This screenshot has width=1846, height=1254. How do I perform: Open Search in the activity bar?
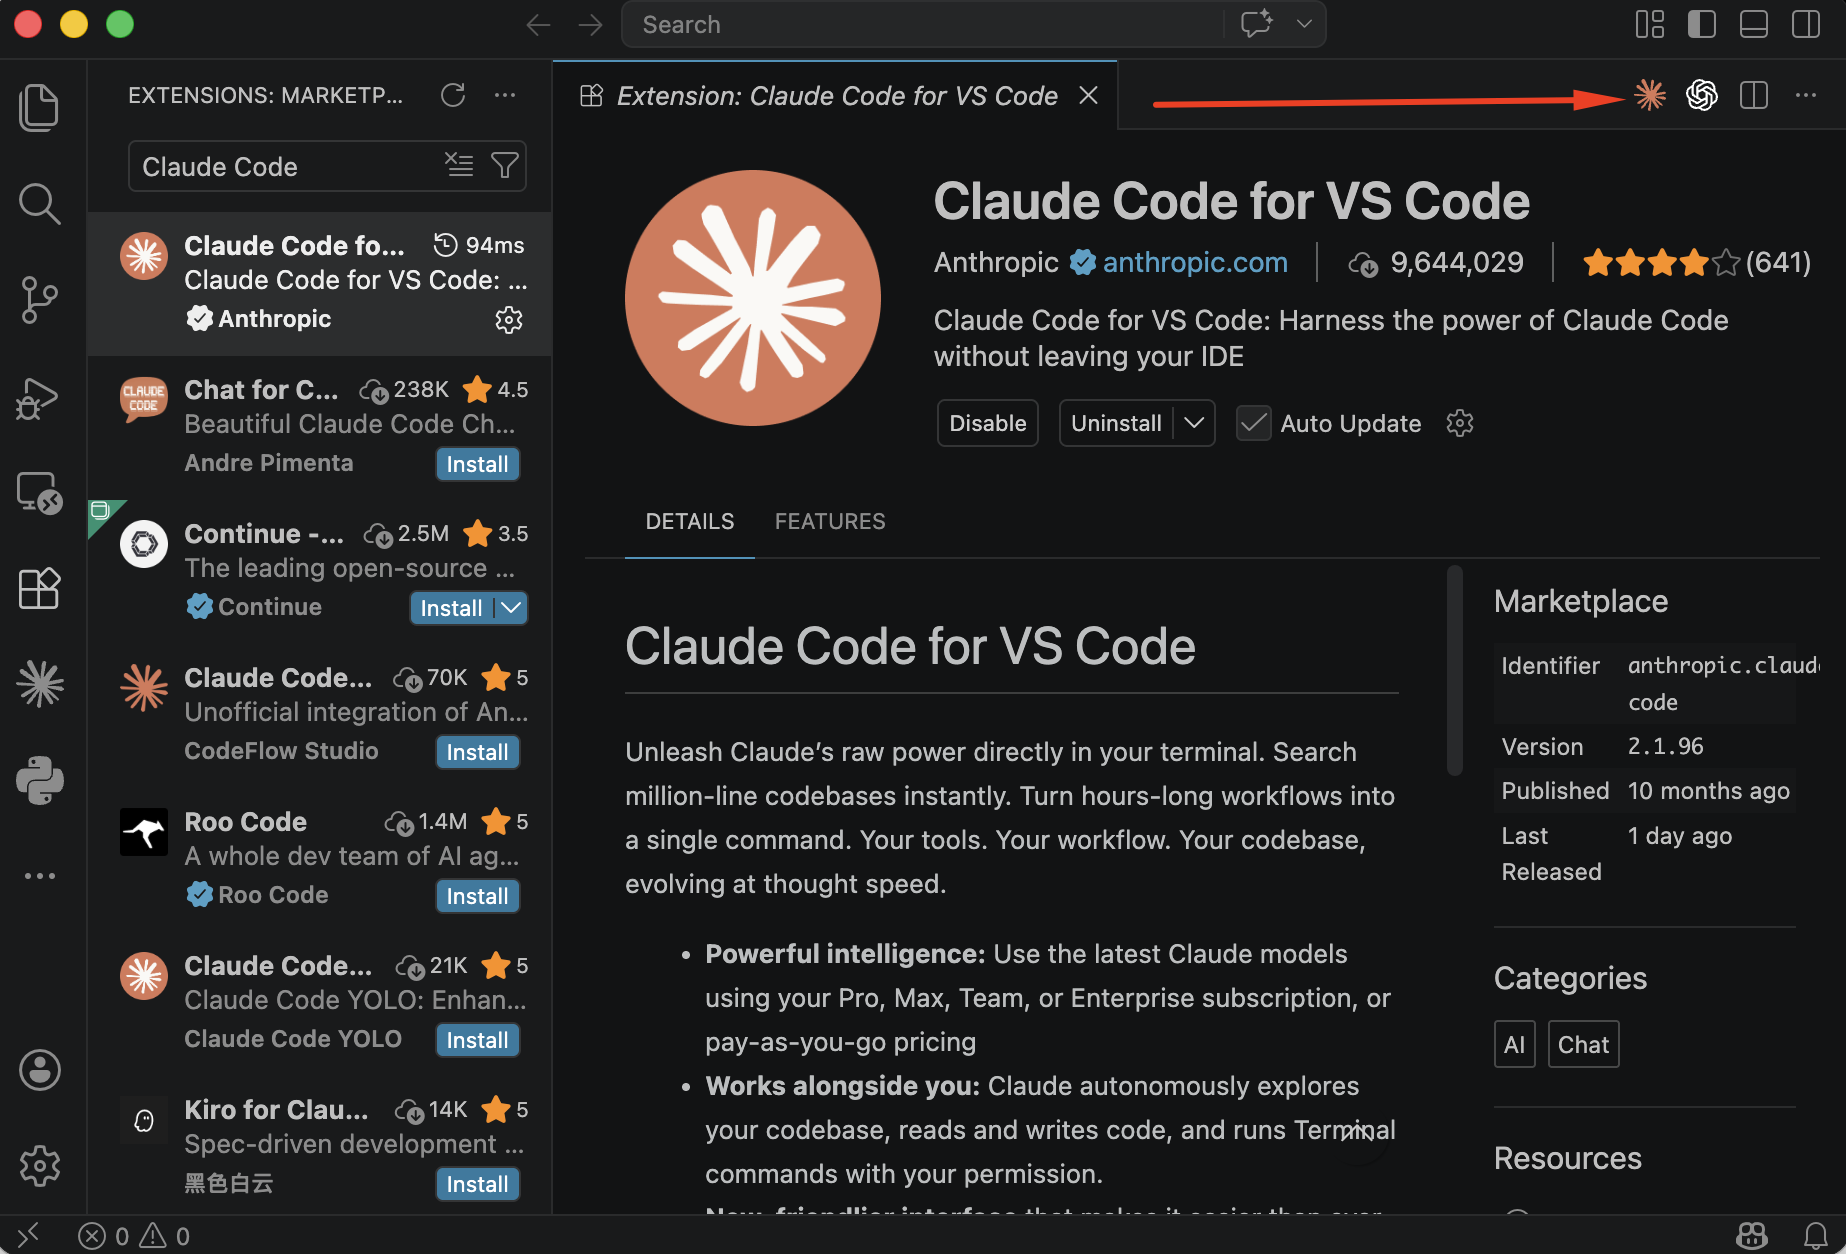[40, 203]
